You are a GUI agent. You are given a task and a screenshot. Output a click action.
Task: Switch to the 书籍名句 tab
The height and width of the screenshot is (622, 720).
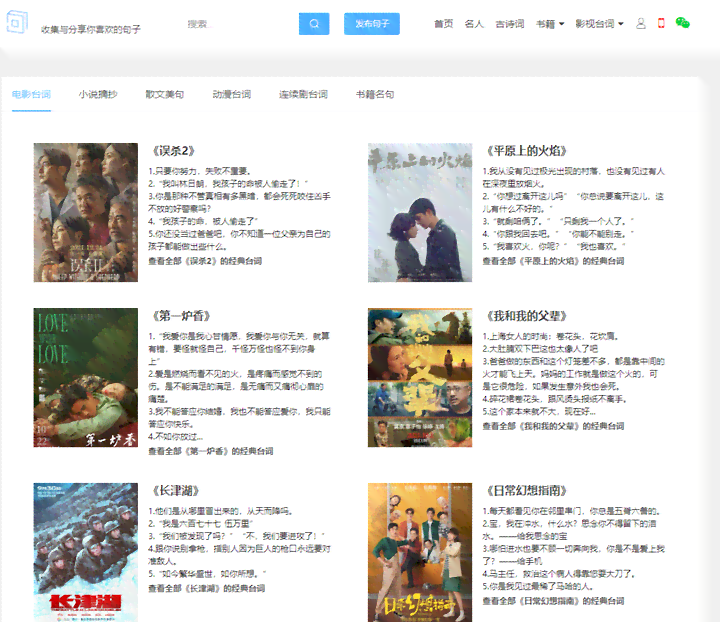click(x=375, y=95)
